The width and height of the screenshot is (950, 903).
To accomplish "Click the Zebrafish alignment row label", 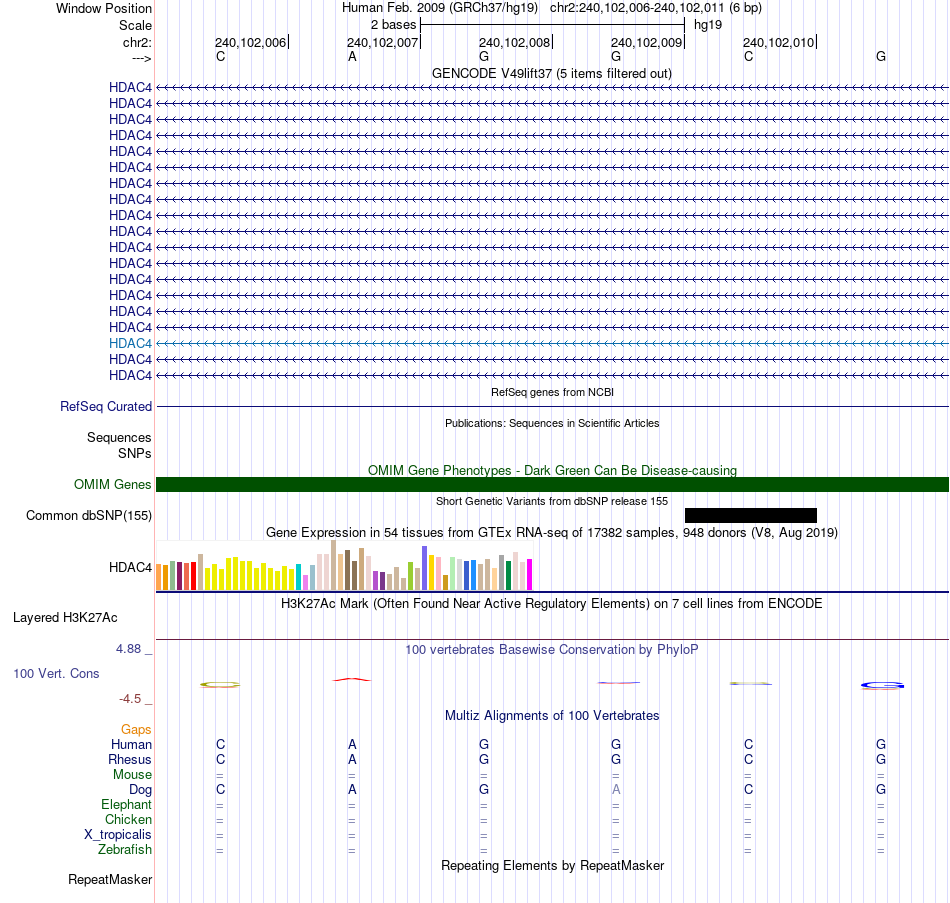I will click(x=125, y=850).
